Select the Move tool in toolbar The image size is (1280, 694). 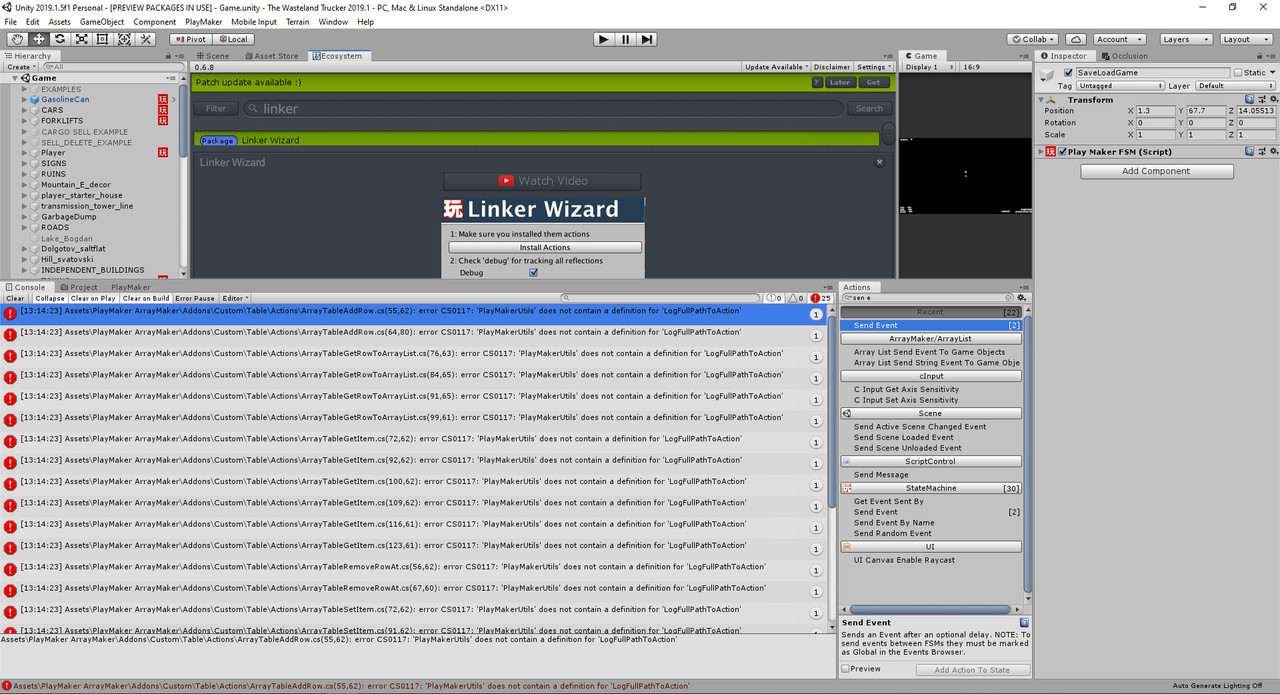coord(39,39)
